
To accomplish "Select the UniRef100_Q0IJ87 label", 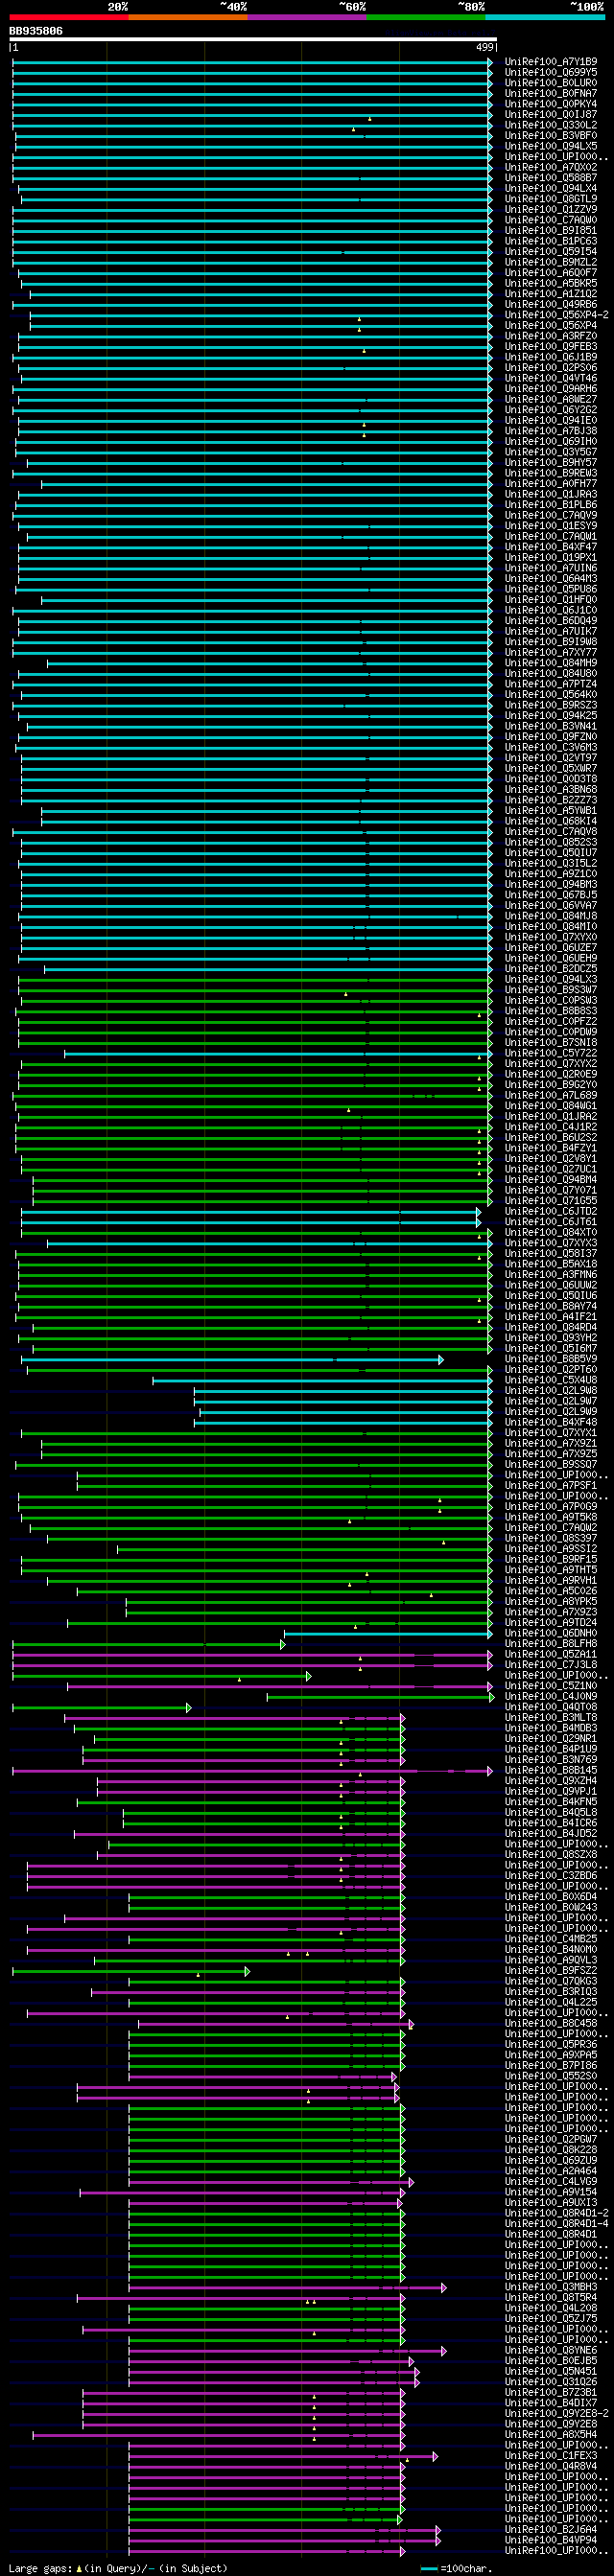I will 551,114.
